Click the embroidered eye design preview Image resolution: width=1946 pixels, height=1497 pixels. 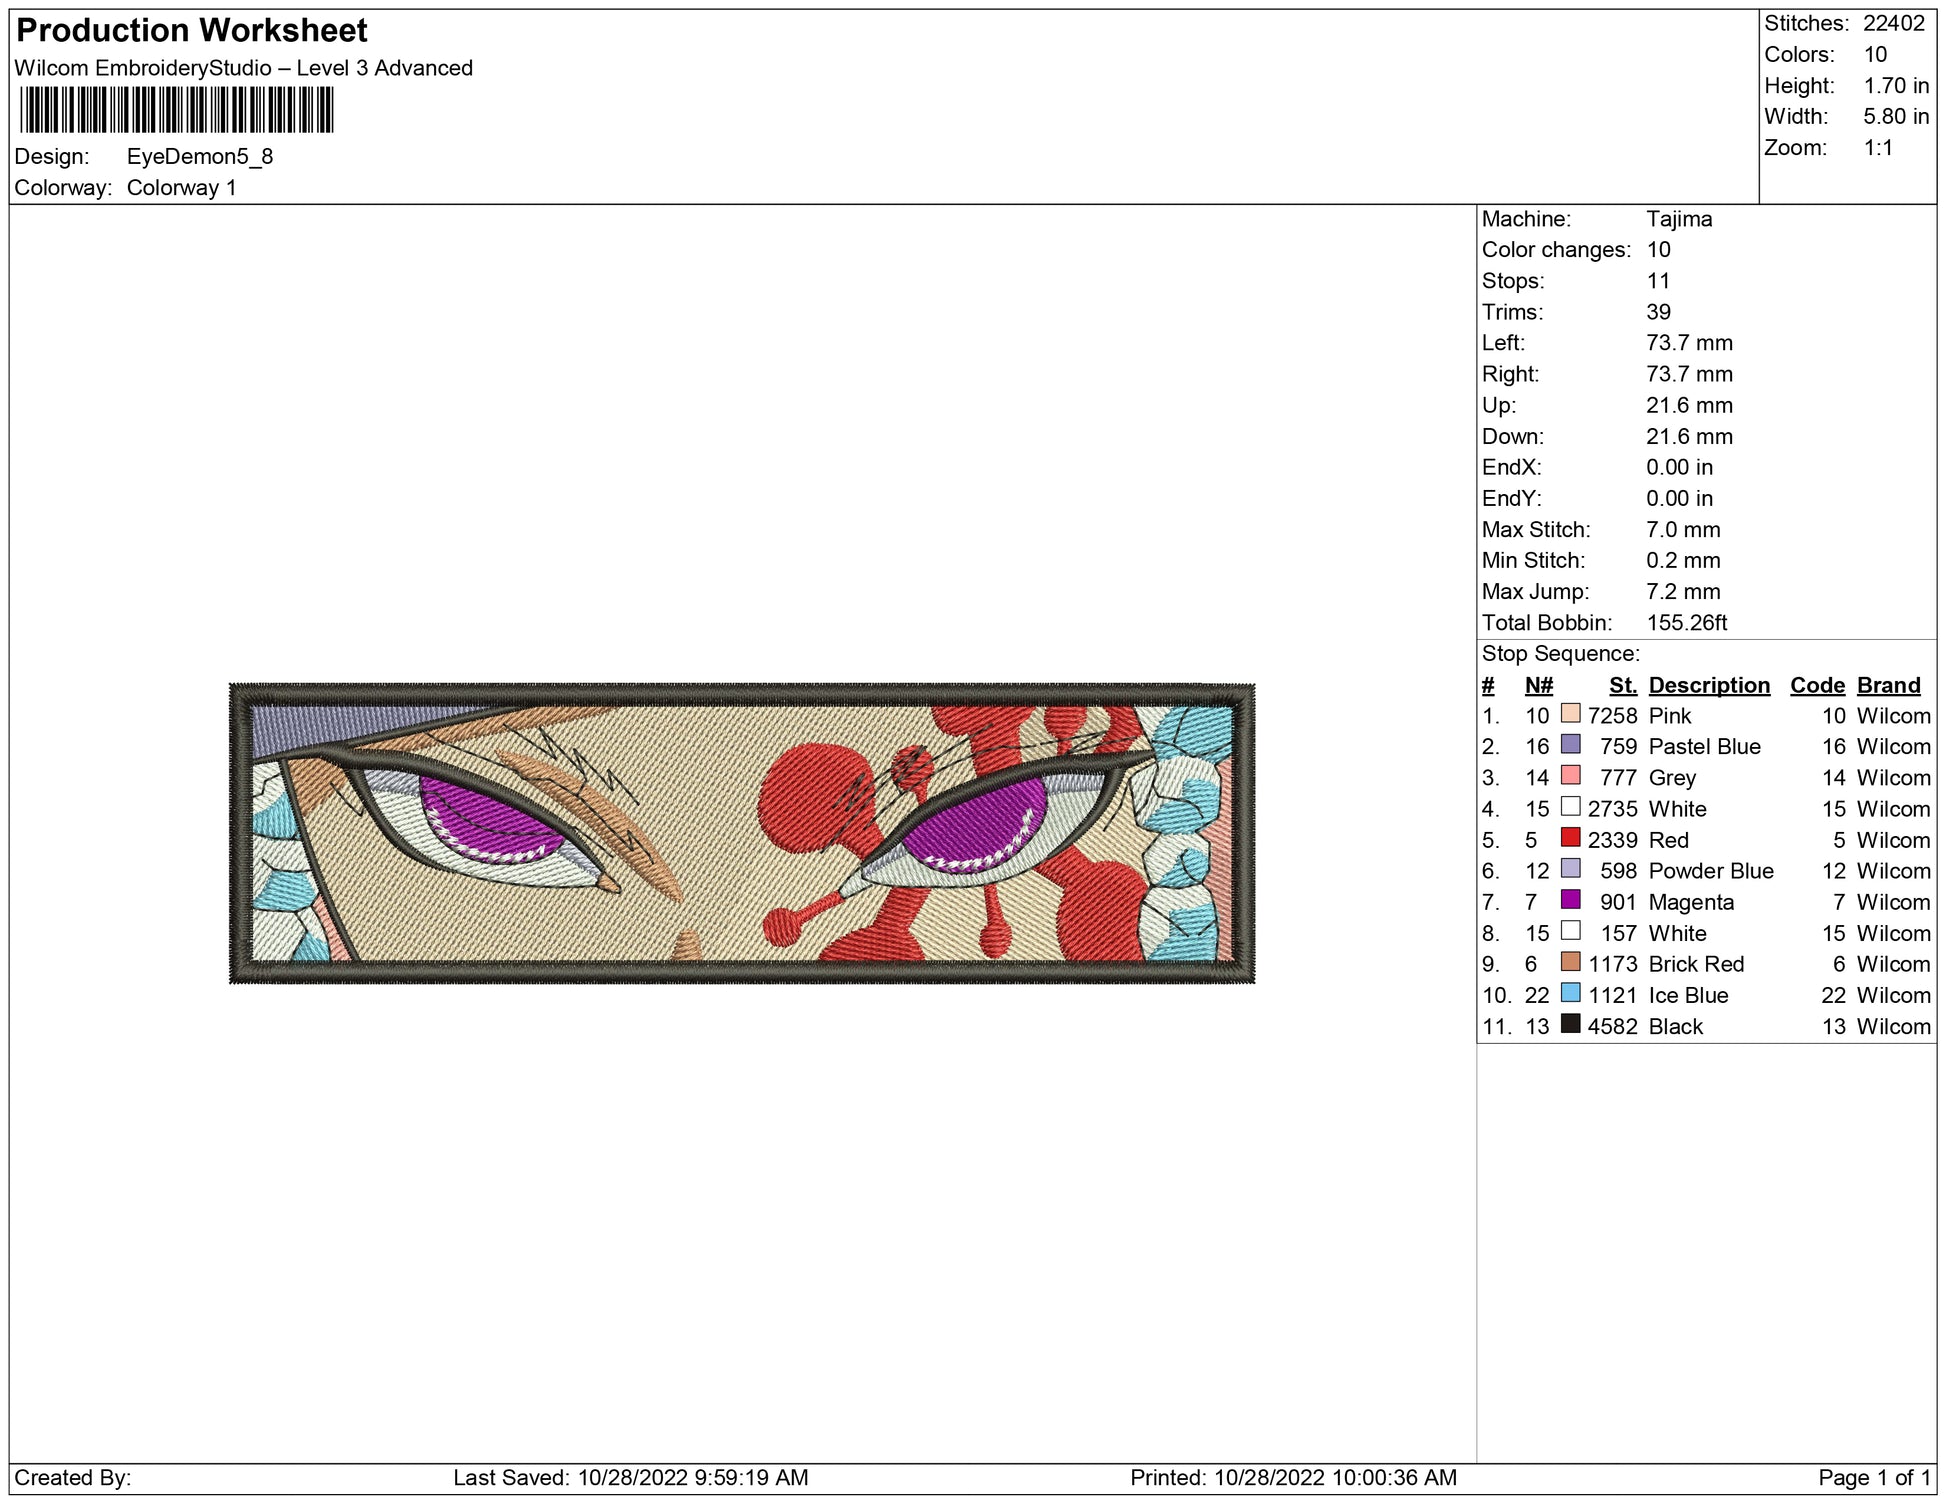click(x=741, y=833)
